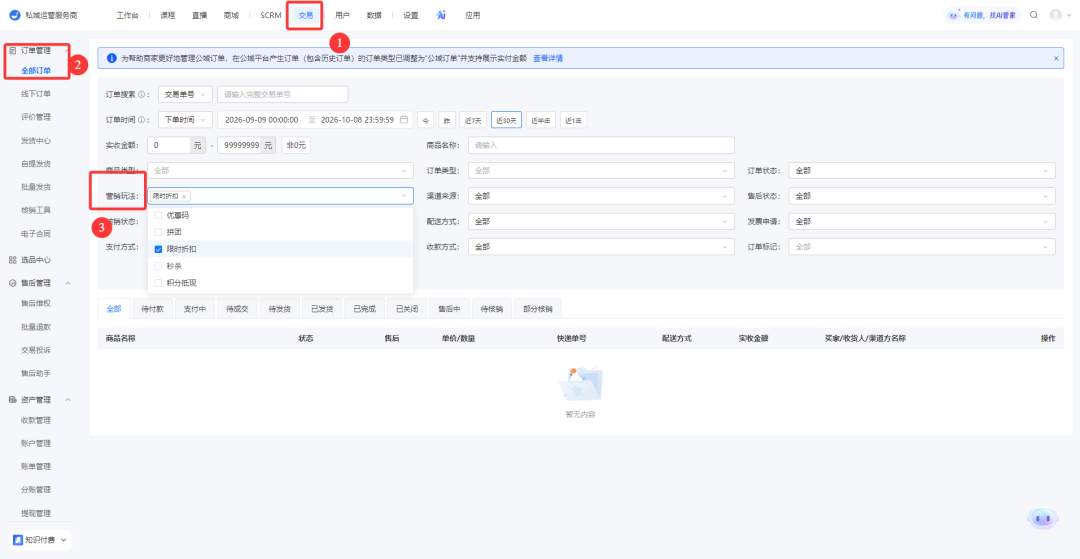Viewport: 1080px width, 559px height.
Task: Open the 订单状态 dropdown
Action: click(922, 170)
